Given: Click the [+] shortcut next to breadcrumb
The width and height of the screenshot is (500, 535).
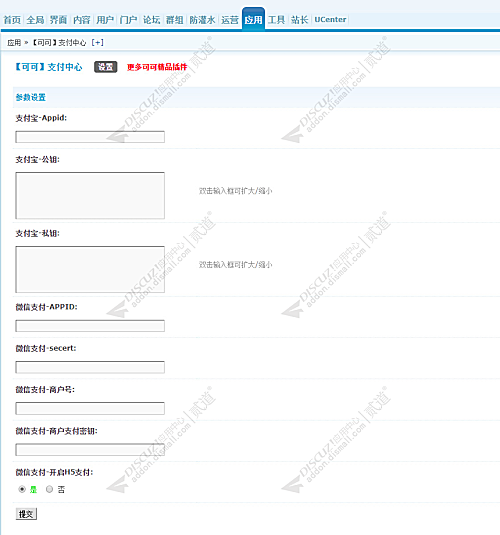Looking at the screenshot, I should coord(98,42).
